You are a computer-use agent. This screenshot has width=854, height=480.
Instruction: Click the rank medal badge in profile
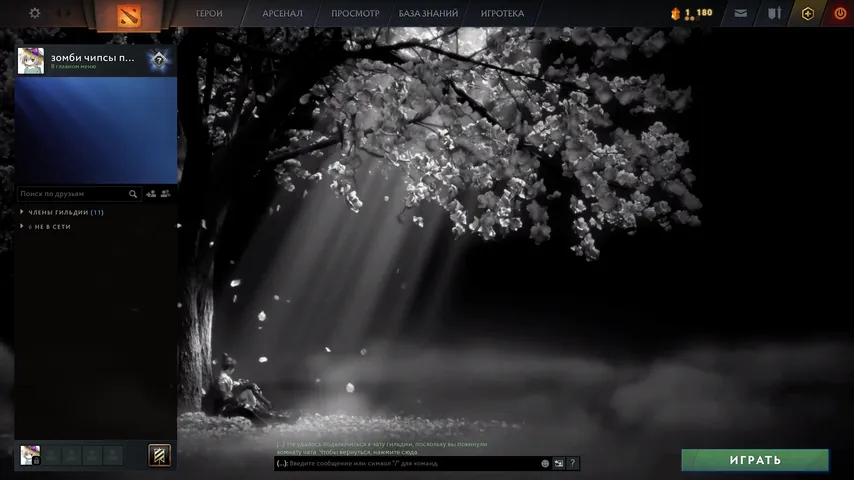[158, 60]
